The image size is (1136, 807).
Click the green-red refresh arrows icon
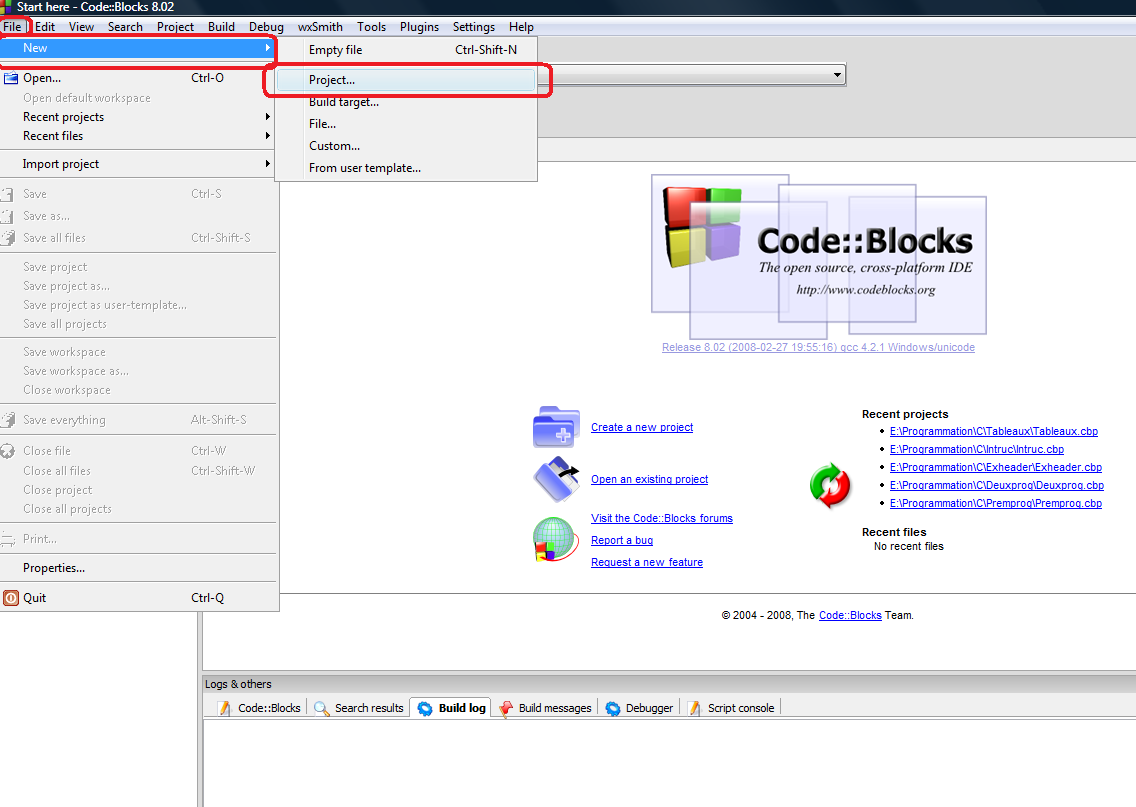[x=830, y=485]
